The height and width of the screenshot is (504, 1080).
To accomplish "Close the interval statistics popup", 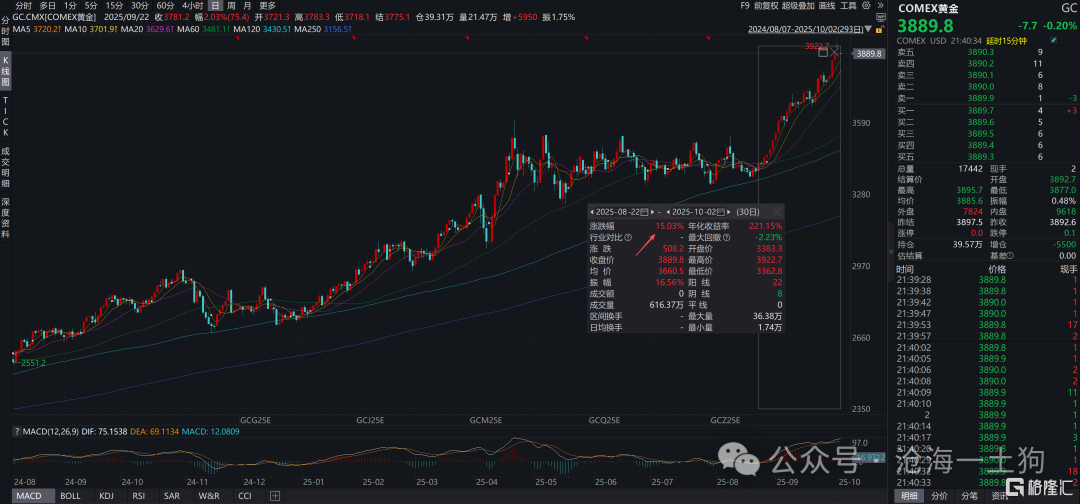I will click(x=776, y=212).
